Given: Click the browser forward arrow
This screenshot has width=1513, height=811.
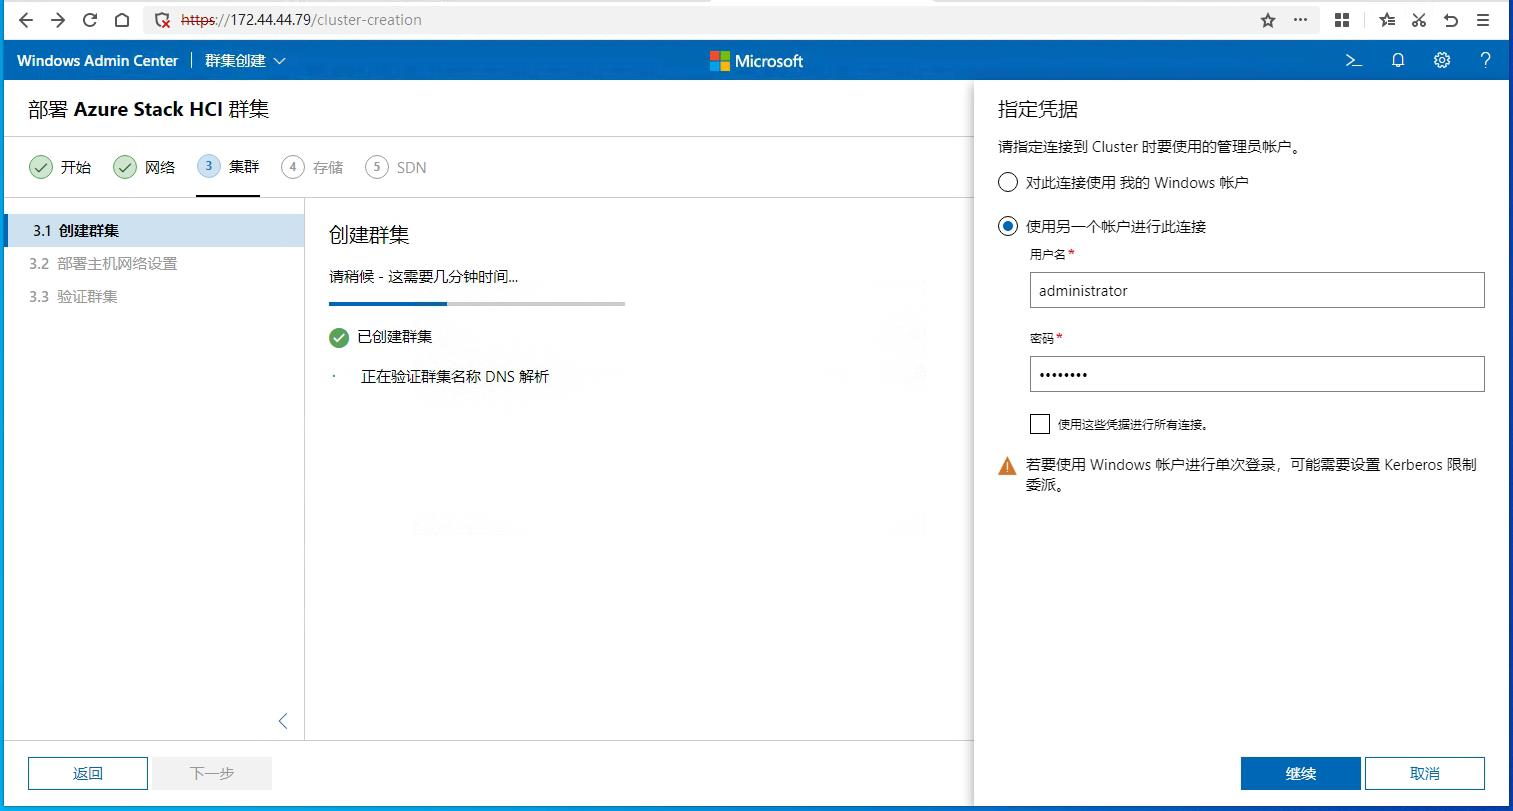Looking at the screenshot, I should point(58,20).
